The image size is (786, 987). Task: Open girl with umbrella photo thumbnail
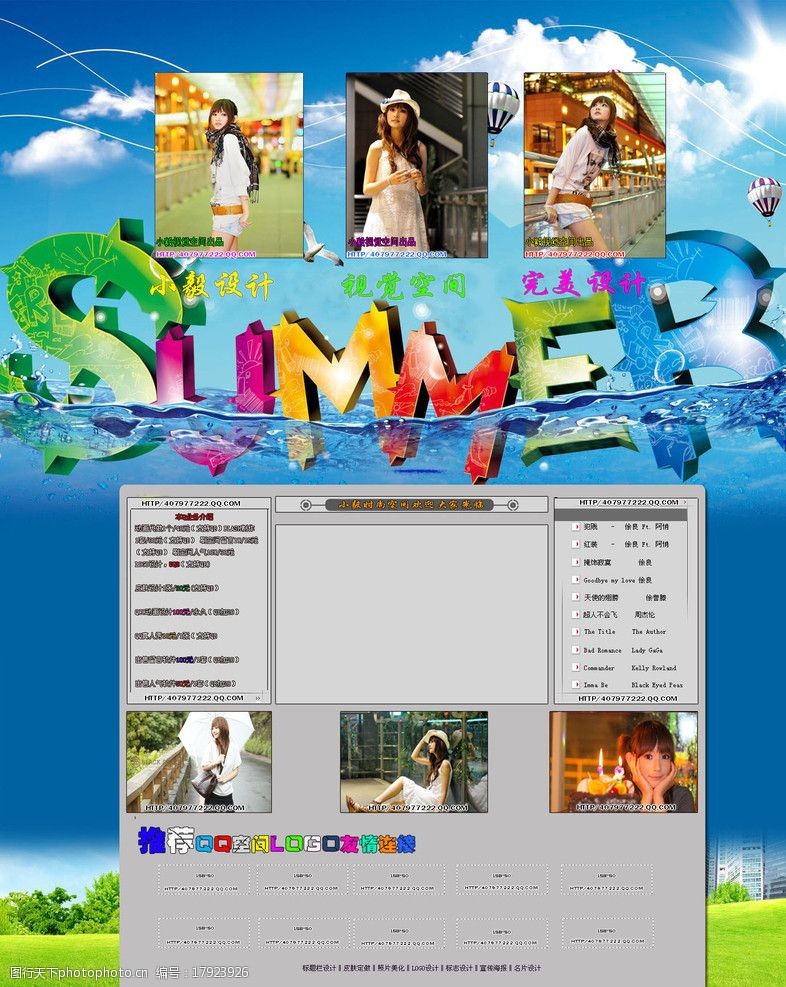tap(198, 762)
